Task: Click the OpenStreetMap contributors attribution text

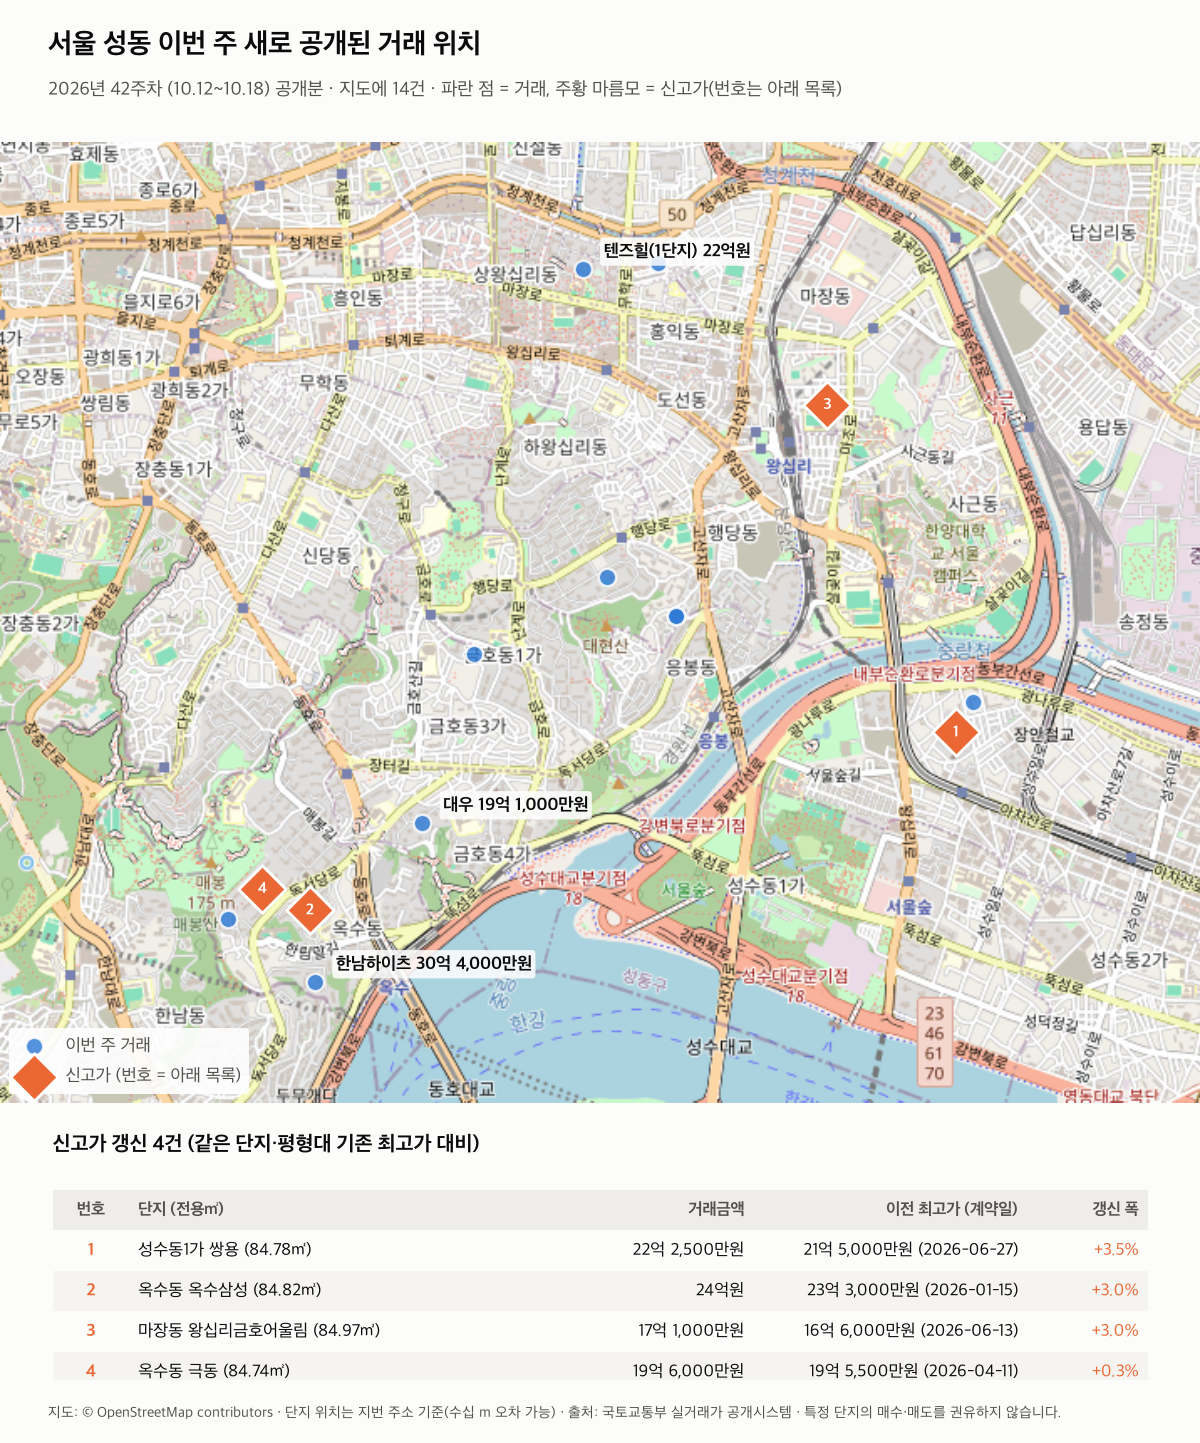Action: click(x=177, y=1412)
